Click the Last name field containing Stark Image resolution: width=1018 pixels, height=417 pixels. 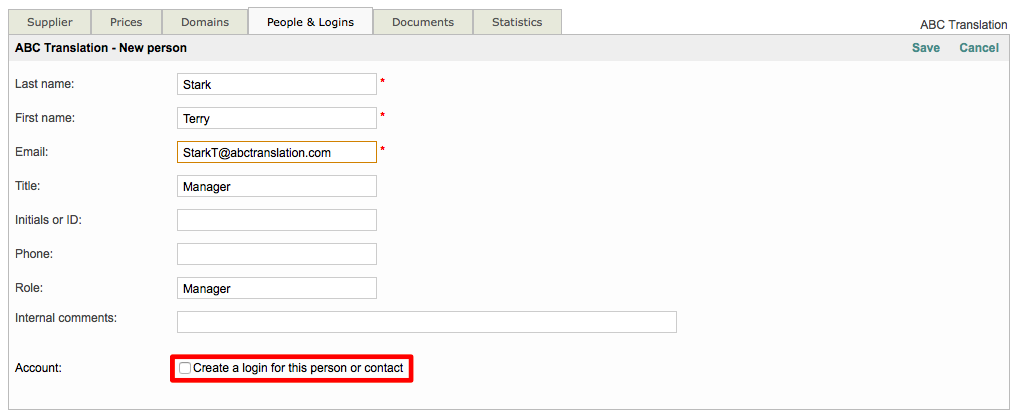click(276, 85)
